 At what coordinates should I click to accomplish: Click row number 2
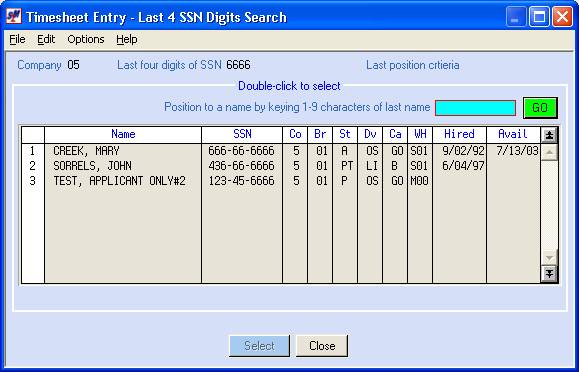[x=32, y=166]
